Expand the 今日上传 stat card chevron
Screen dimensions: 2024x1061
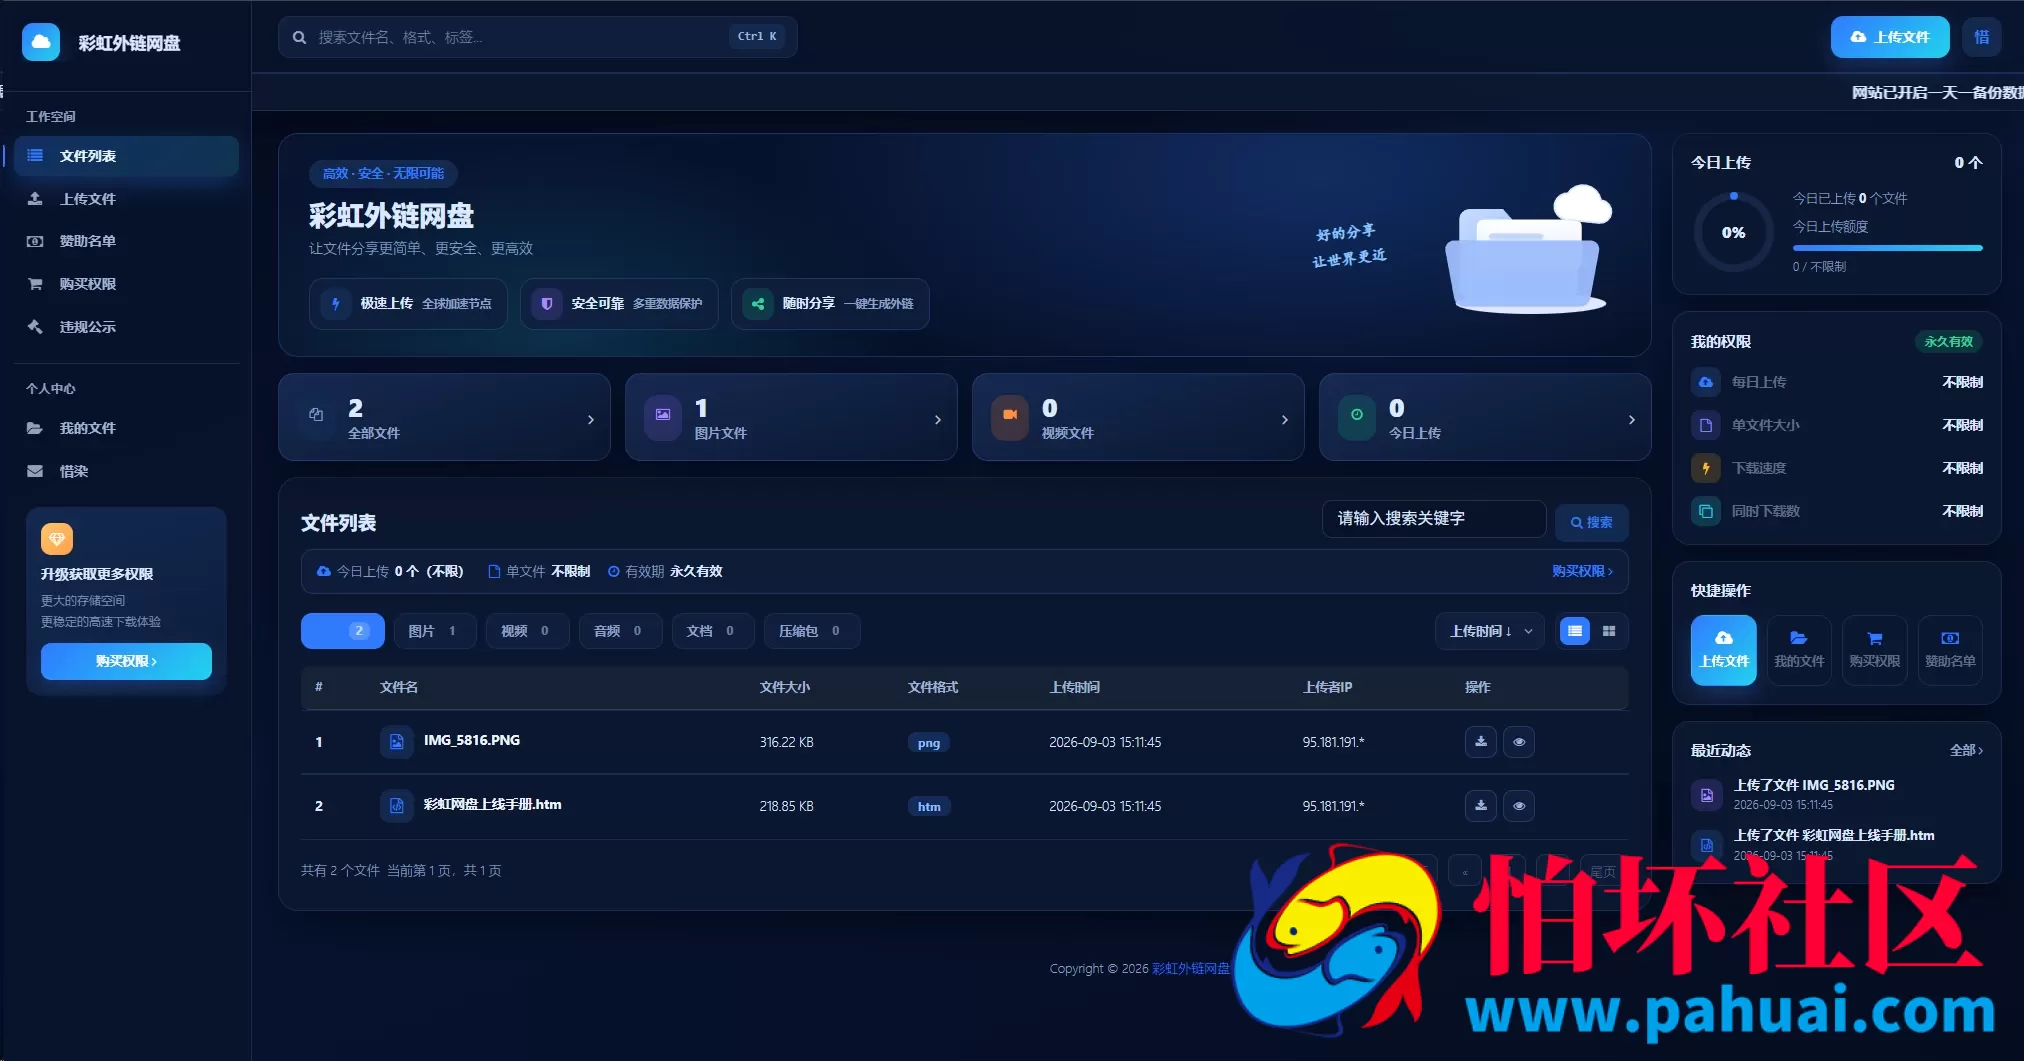tap(1632, 420)
